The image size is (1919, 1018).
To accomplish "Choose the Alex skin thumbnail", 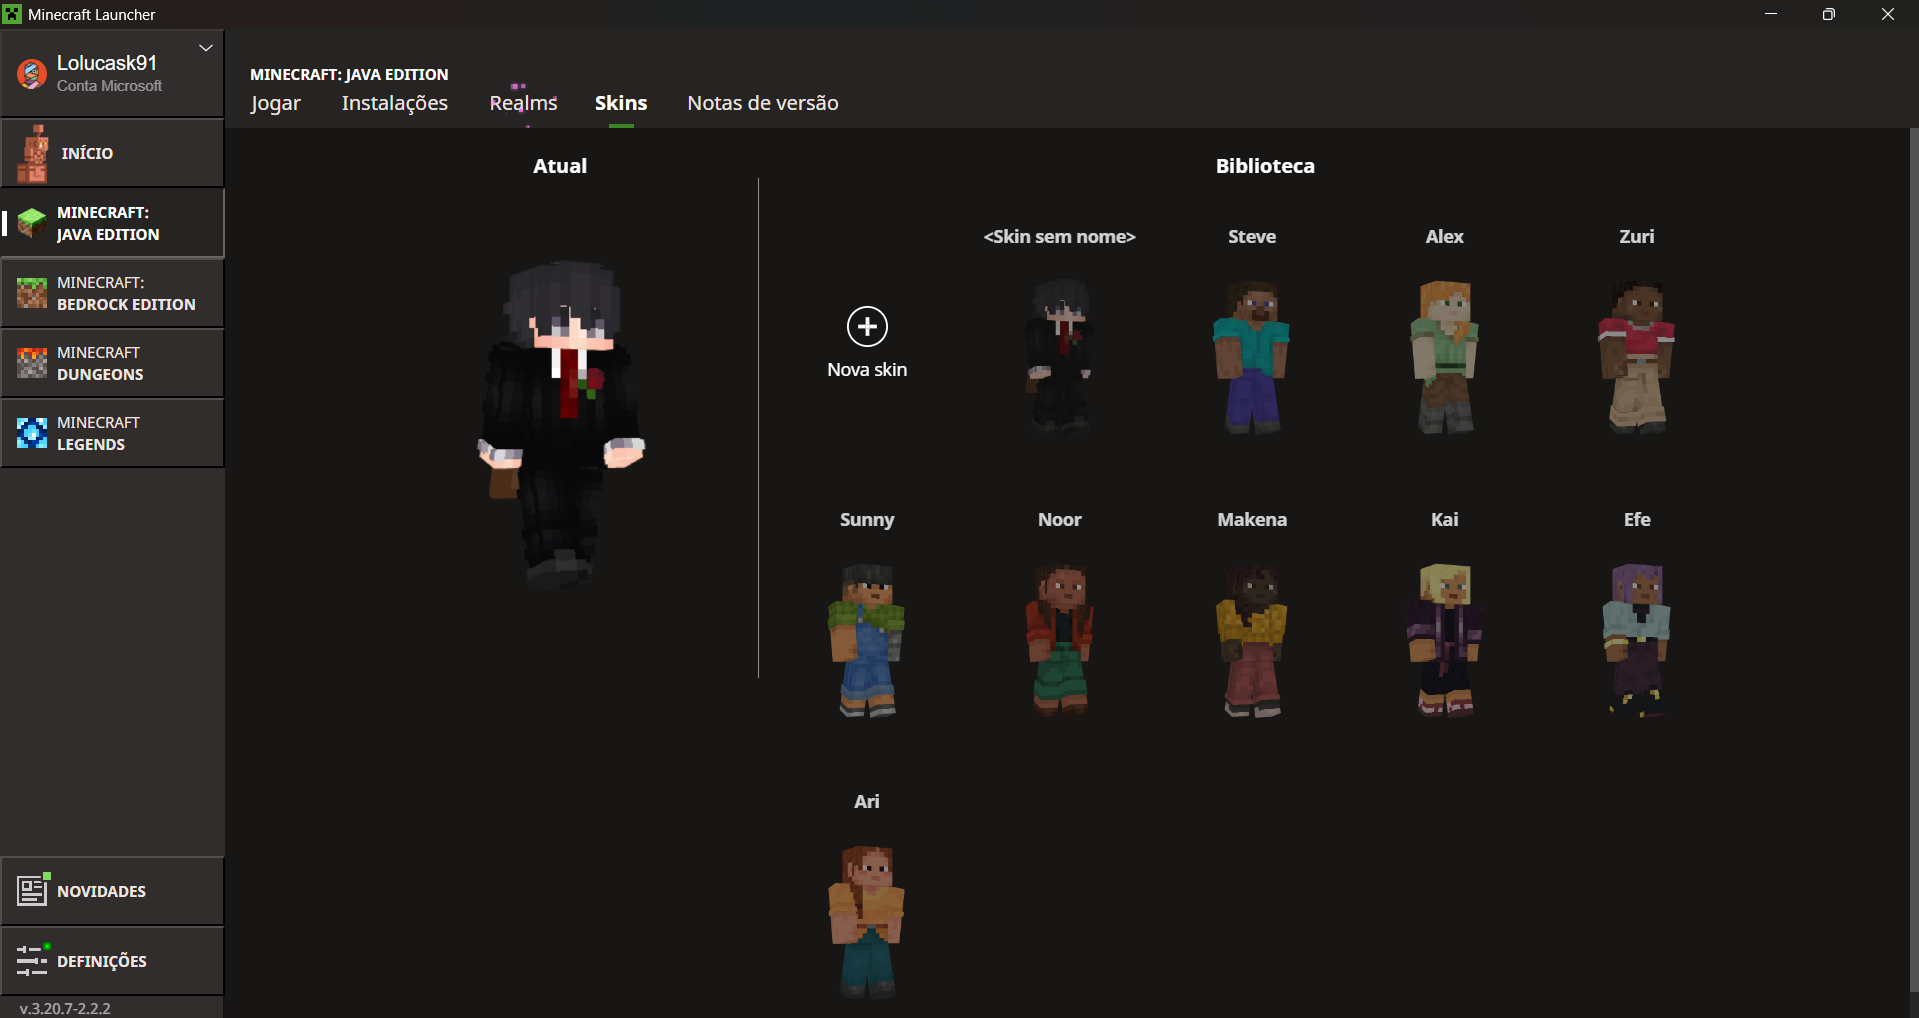I will (x=1445, y=356).
